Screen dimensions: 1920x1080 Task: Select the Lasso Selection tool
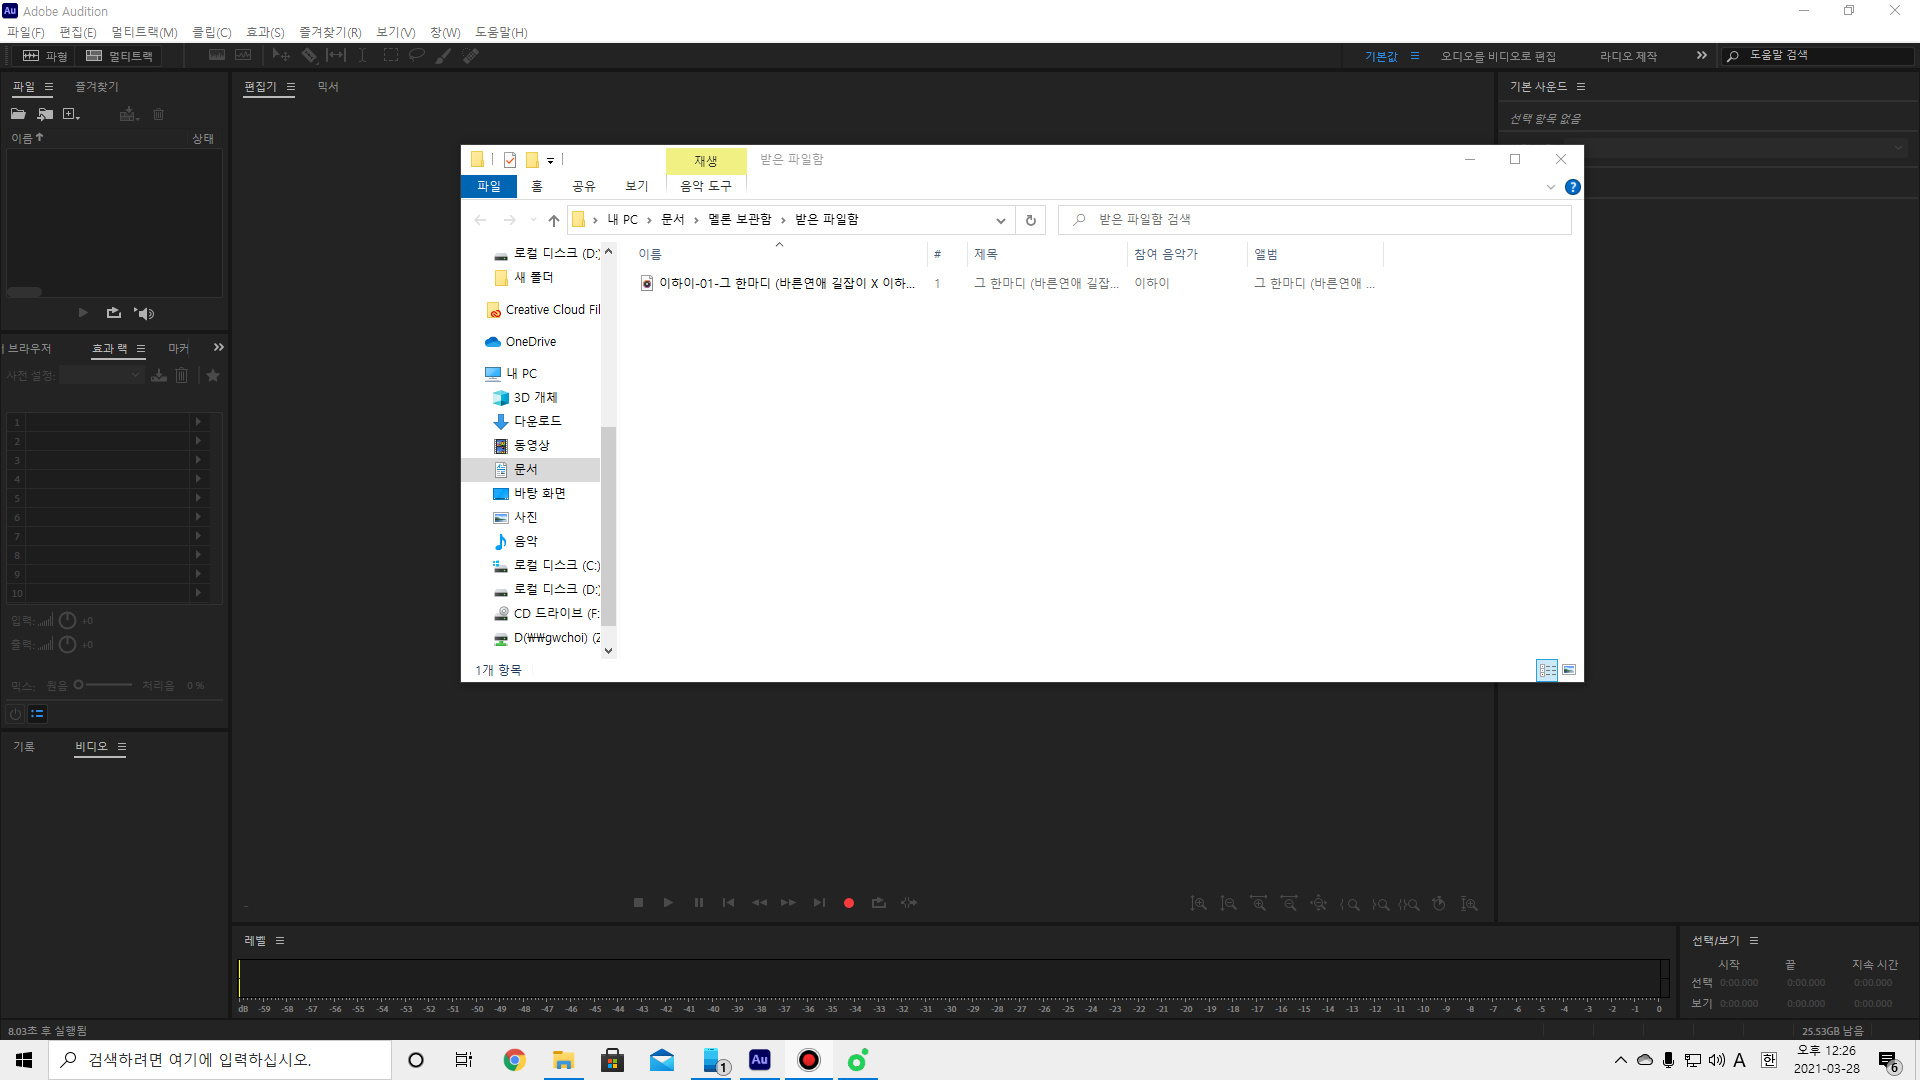tap(417, 56)
